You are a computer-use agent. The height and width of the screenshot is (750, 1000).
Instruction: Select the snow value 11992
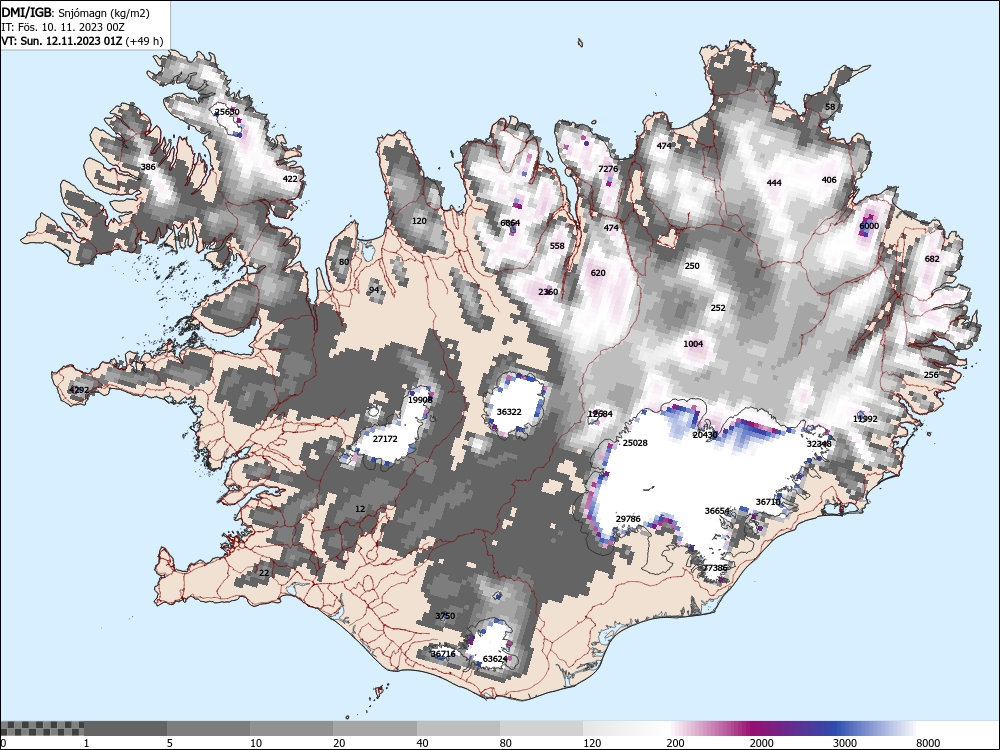(865, 419)
